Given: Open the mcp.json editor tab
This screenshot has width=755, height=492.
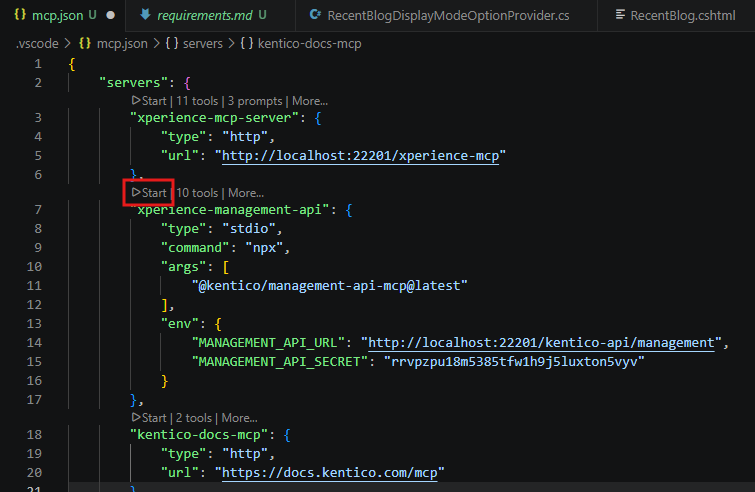Looking at the screenshot, I should [x=63, y=15].
